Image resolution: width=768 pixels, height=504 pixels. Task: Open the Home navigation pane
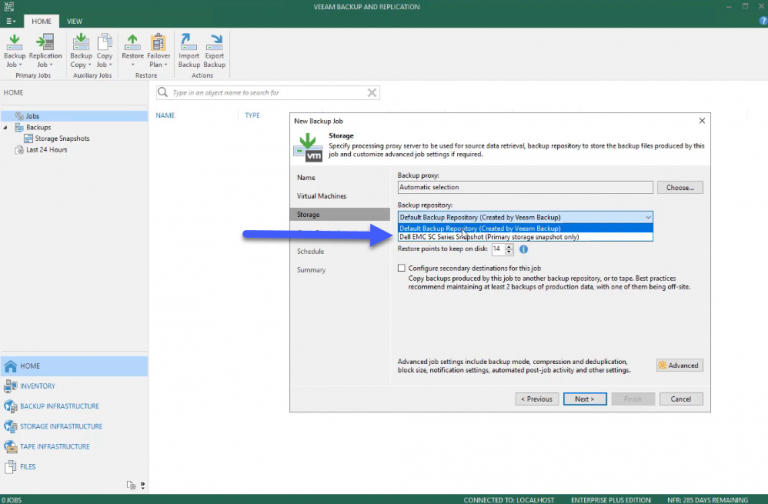(x=74, y=366)
